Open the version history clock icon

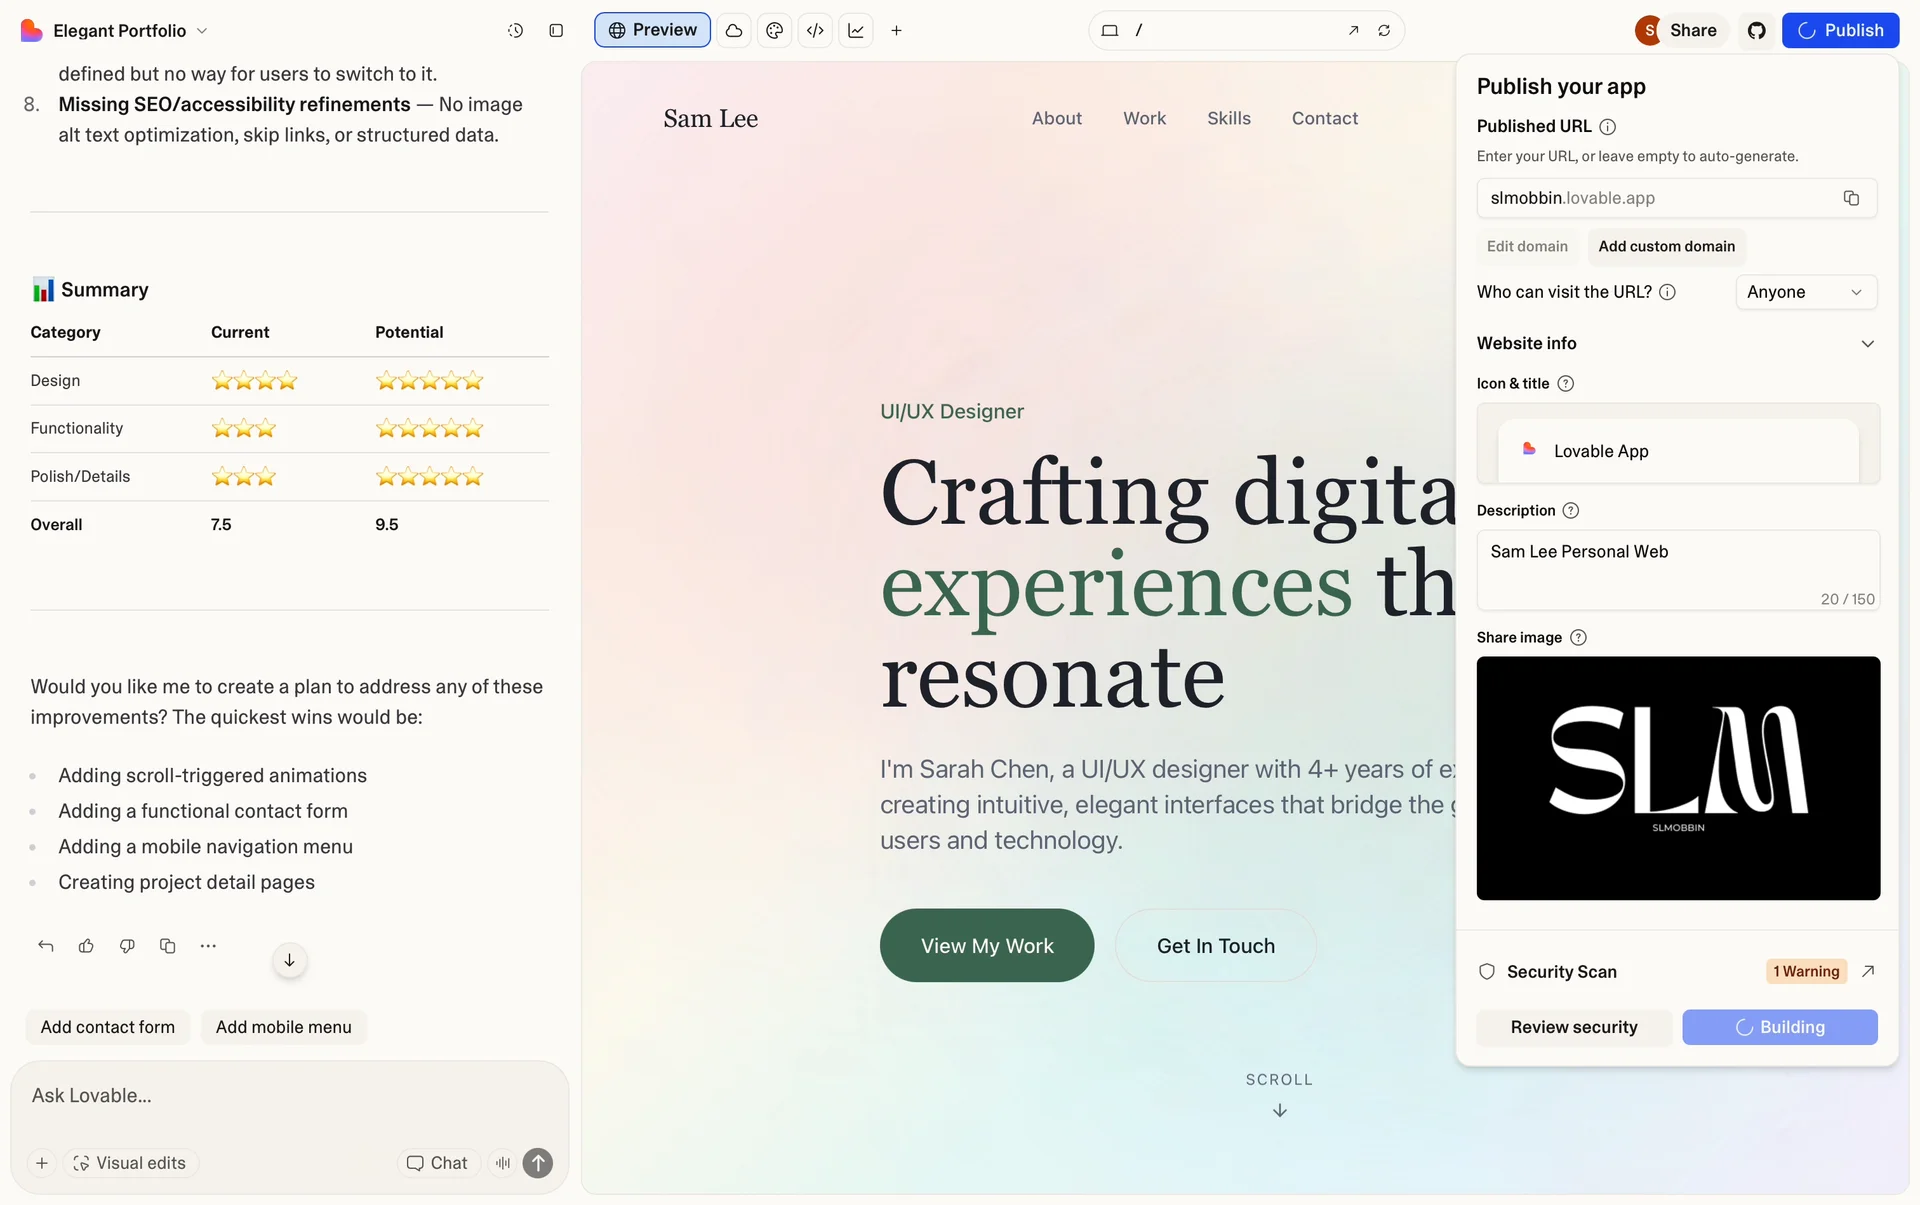coord(515,31)
